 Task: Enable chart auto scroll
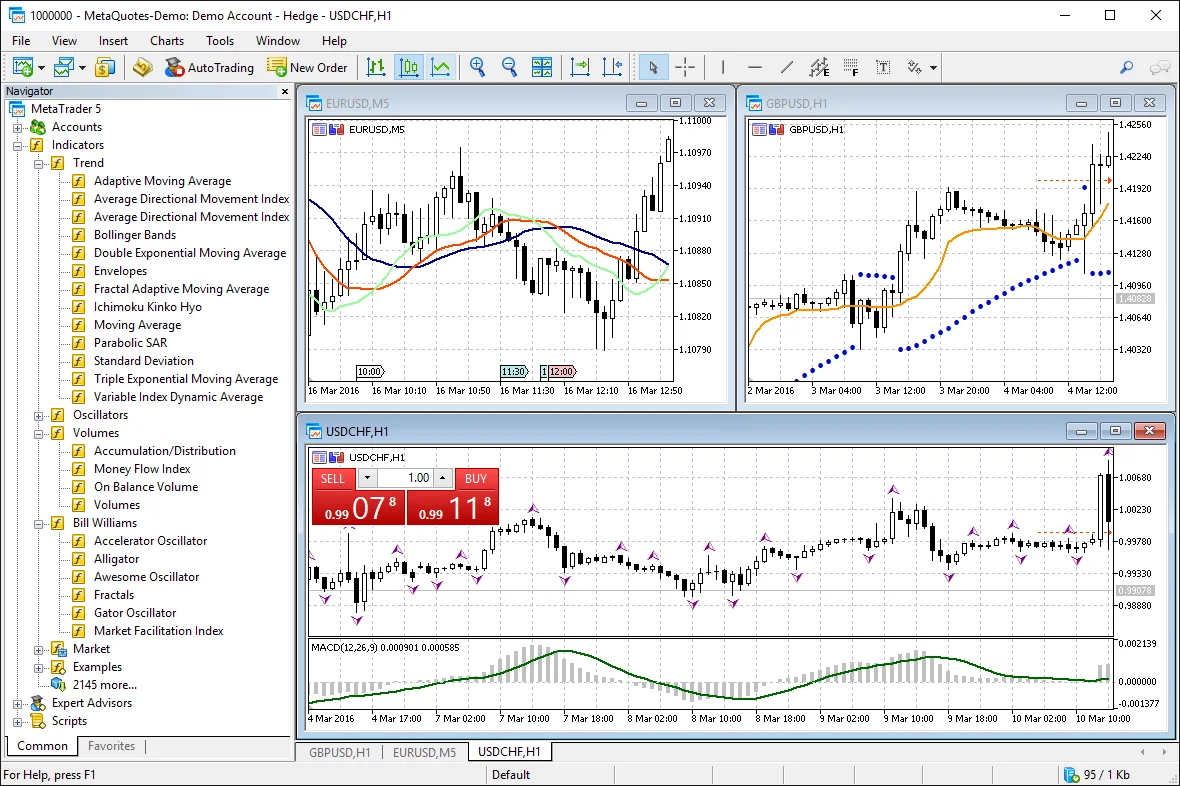coord(579,67)
